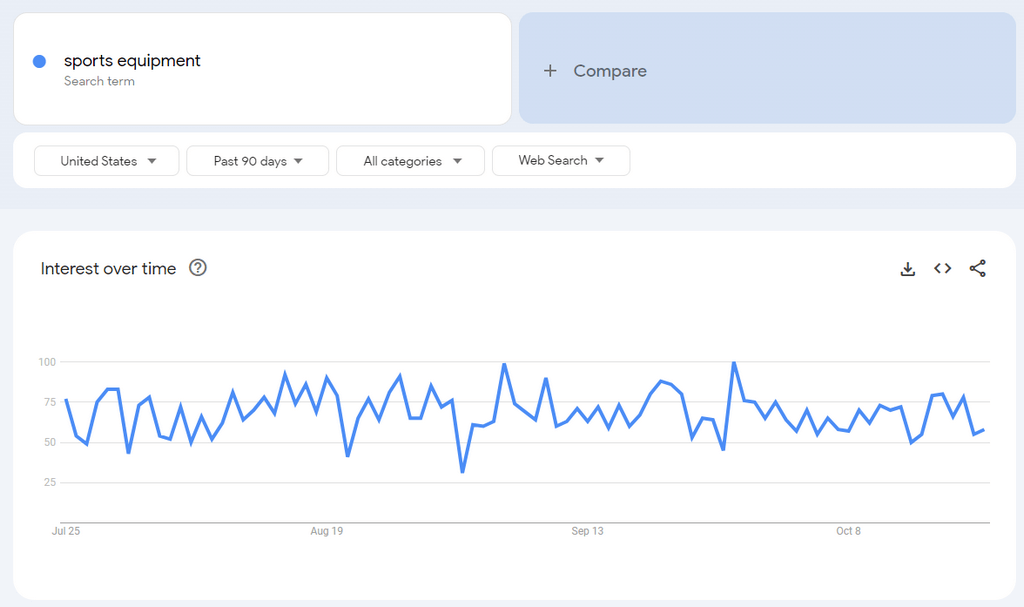Download the Interest over time CSV
Screen dimensions: 1024x607
908,269
